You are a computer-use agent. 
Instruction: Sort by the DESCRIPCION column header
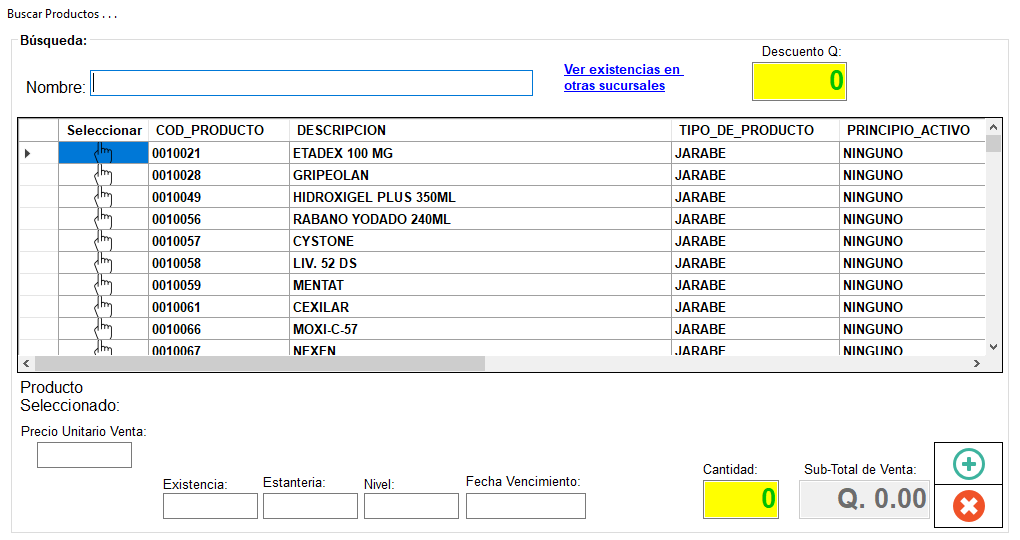coord(341,130)
